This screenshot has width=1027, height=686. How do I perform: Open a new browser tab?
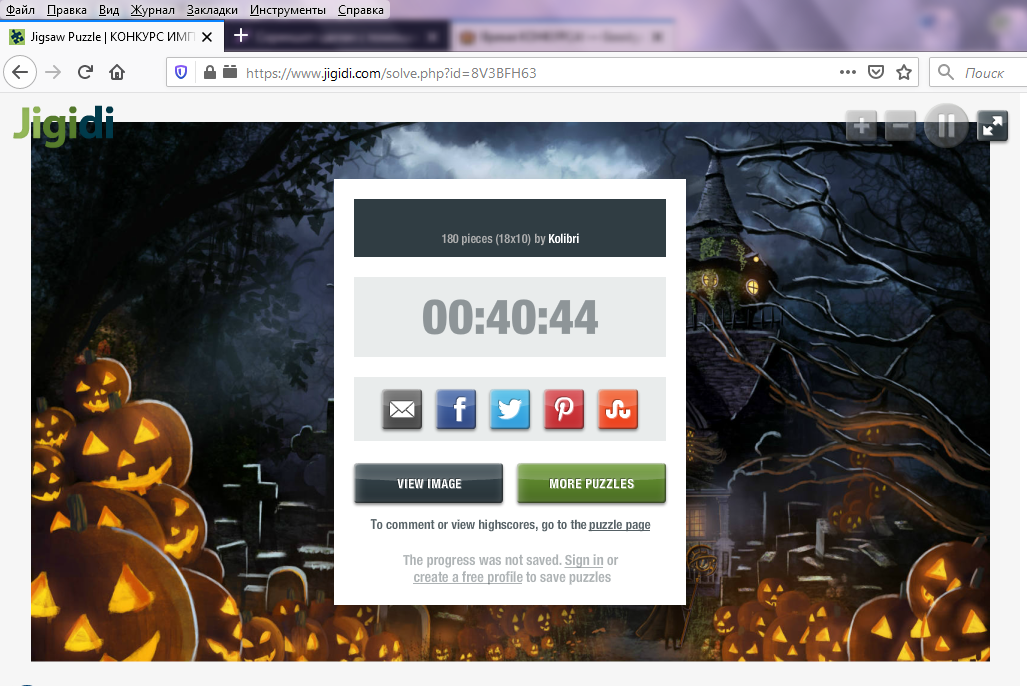point(240,35)
